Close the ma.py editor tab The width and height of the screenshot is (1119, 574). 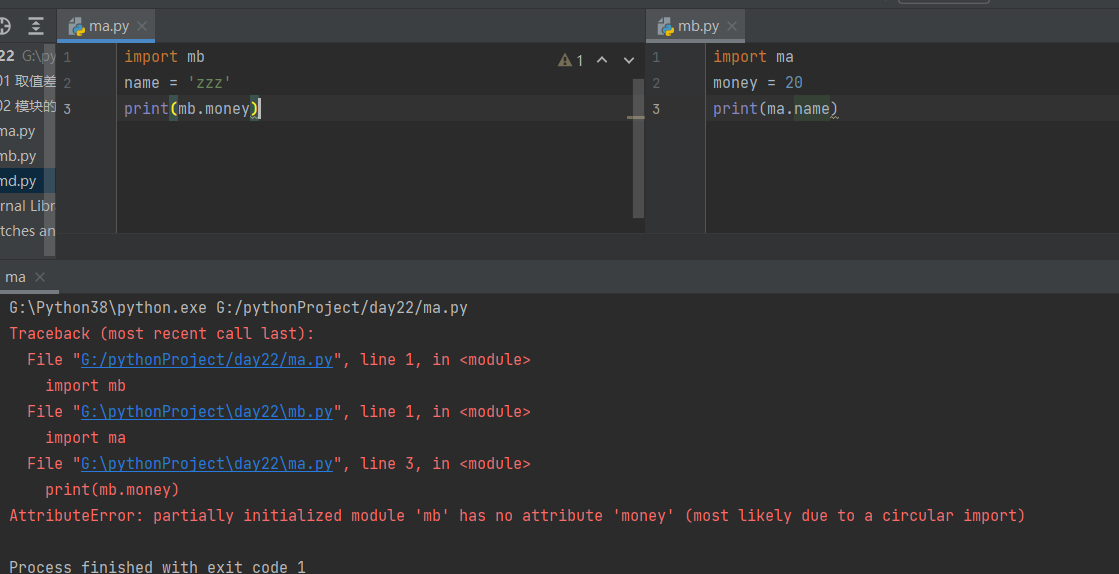click(141, 26)
